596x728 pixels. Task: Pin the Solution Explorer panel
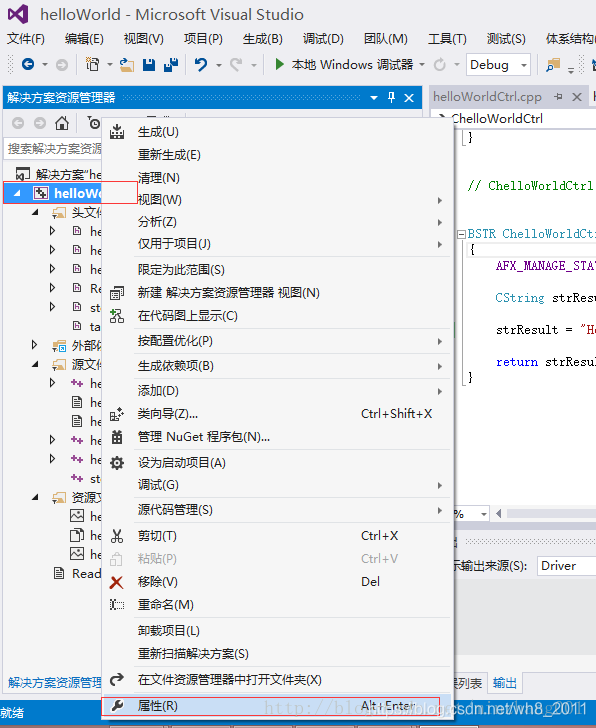coord(391,98)
